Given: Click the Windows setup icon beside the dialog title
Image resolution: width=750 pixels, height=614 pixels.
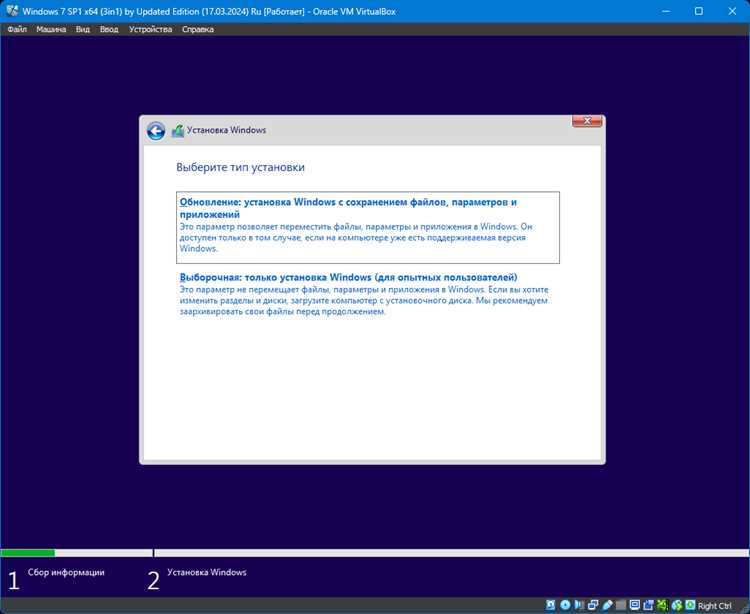Looking at the screenshot, I should [x=178, y=131].
